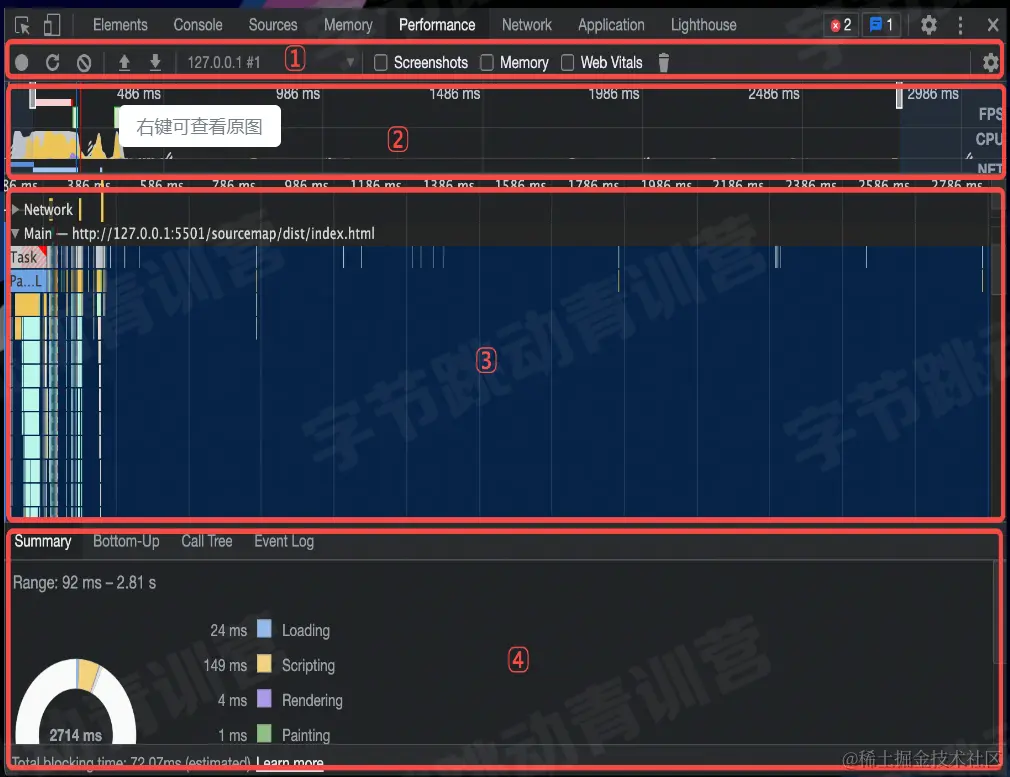Select the Summary tab
The height and width of the screenshot is (777, 1010).
pyautogui.click(x=43, y=541)
